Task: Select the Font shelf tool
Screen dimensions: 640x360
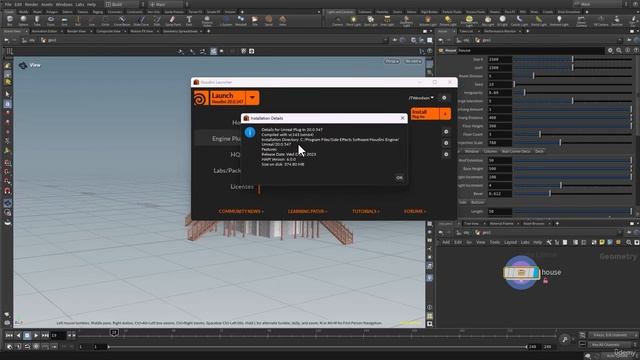Action: [189, 20]
